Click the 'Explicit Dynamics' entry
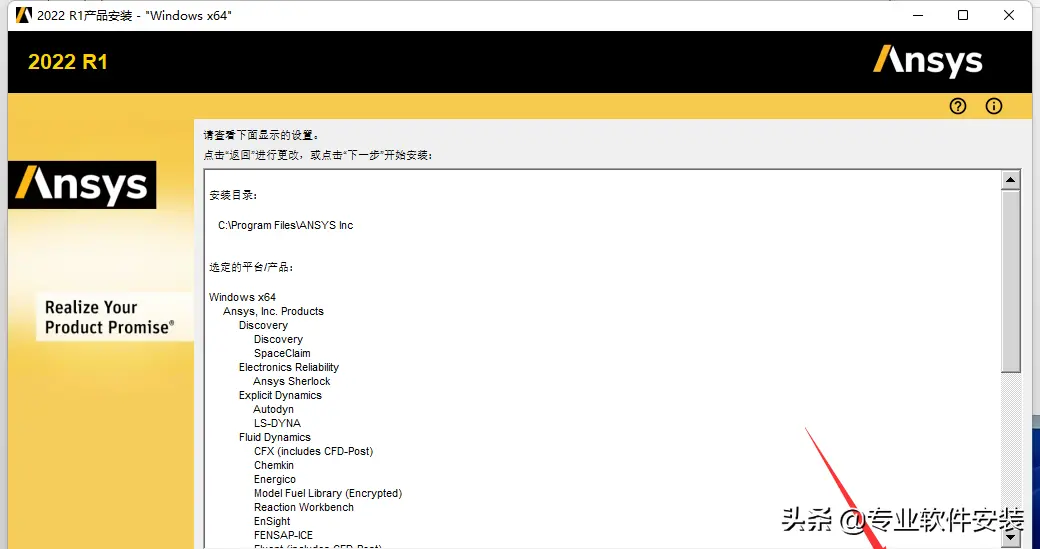The image size is (1040, 549). pos(280,395)
